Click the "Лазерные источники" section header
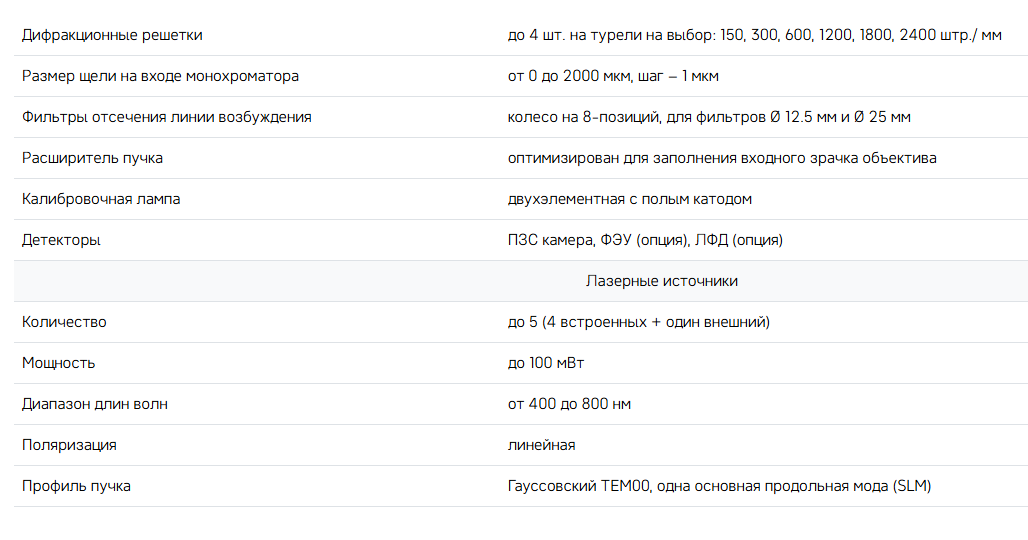 [x=661, y=281]
